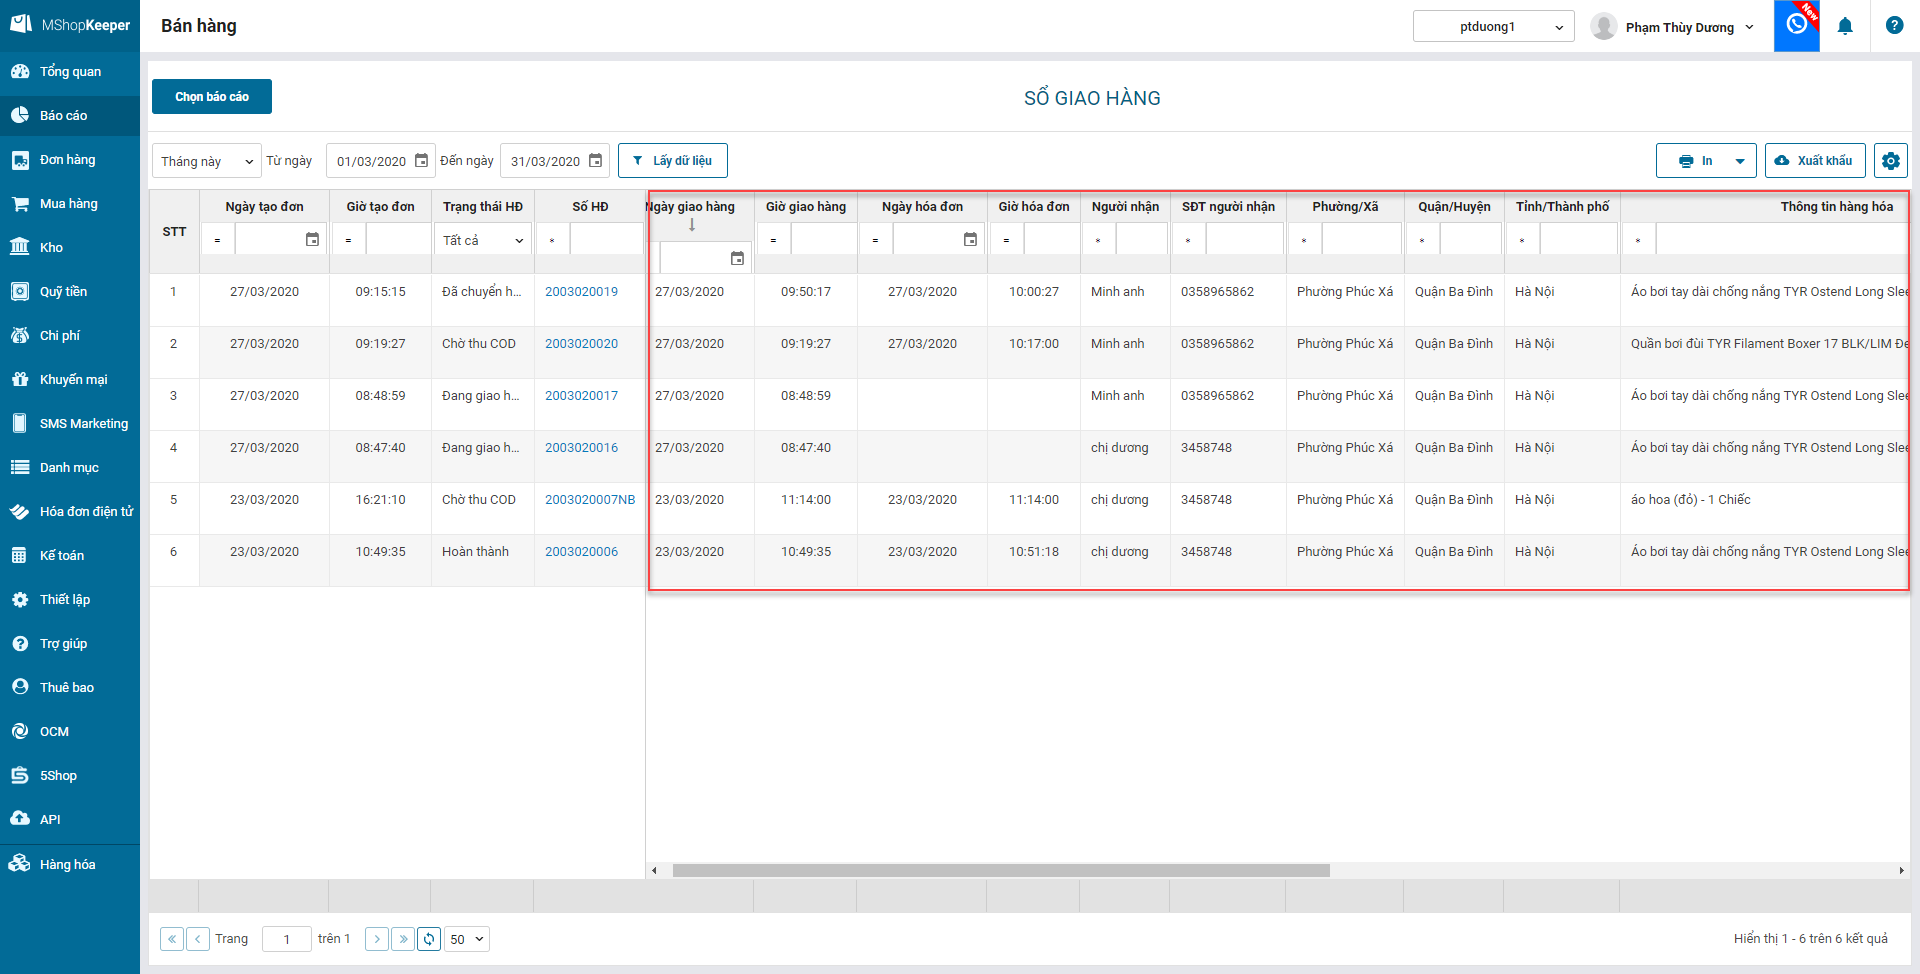Expand the 'In' print options arrow
Viewport: 1920px width, 974px height.
pos(1740,161)
